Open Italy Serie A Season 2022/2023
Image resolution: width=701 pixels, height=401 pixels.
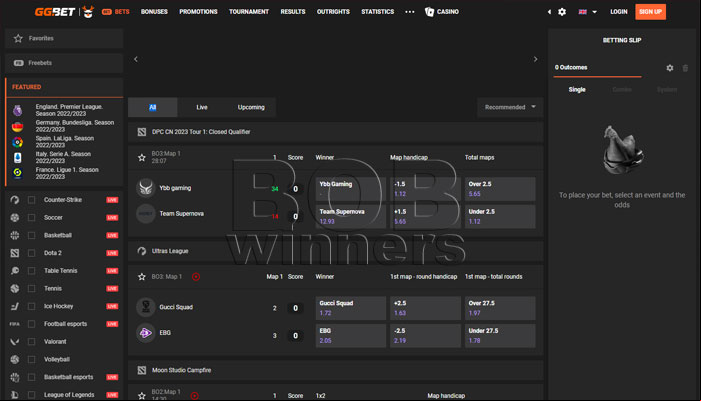click(x=63, y=157)
